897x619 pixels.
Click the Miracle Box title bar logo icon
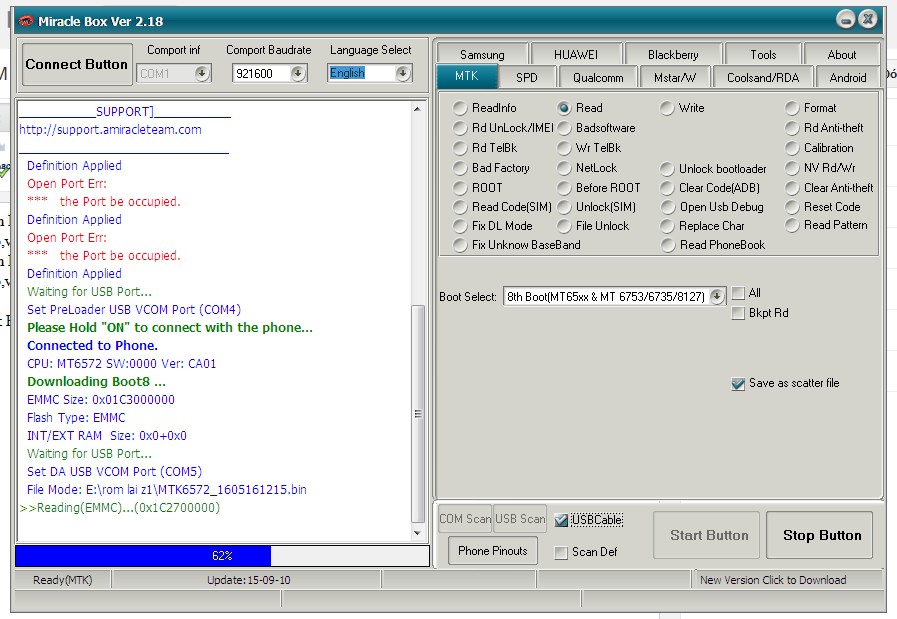click(26, 21)
